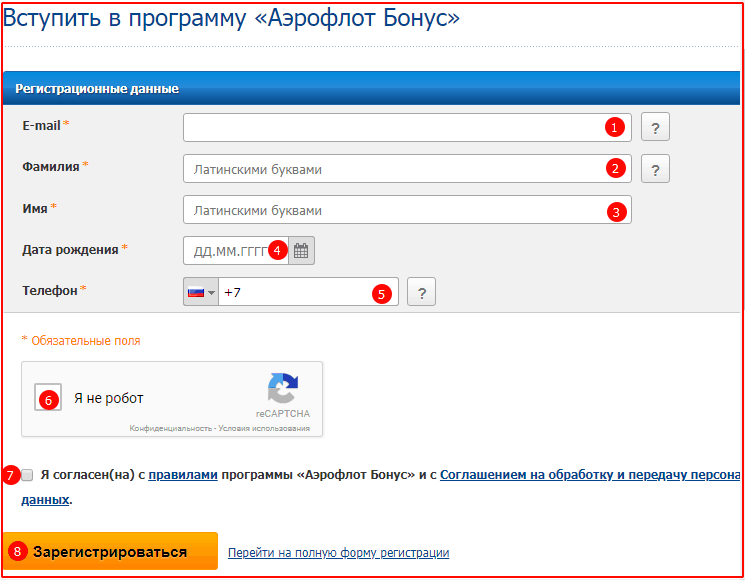
Task: Click the 'Вступить в программу' page heading
Action: [231, 18]
